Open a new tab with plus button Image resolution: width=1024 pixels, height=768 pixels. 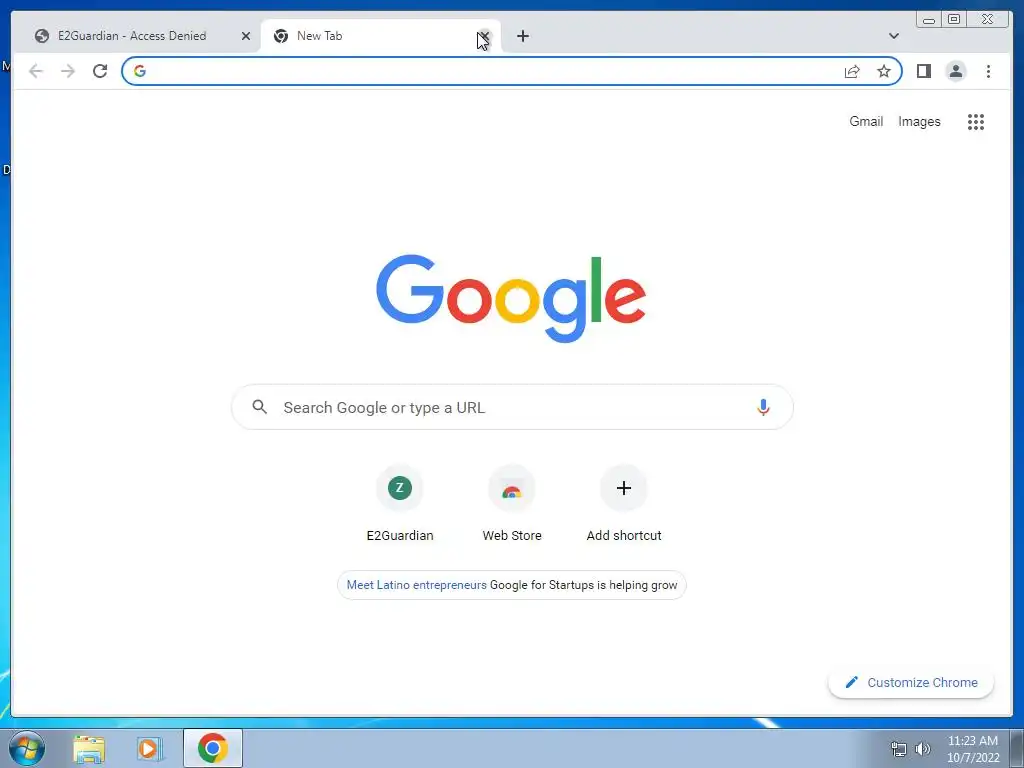tap(522, 36)
